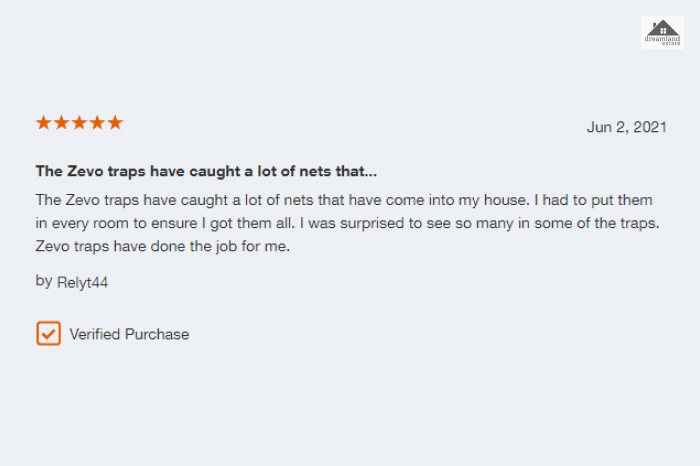Click the fifth rating star

tap(115, 122)
